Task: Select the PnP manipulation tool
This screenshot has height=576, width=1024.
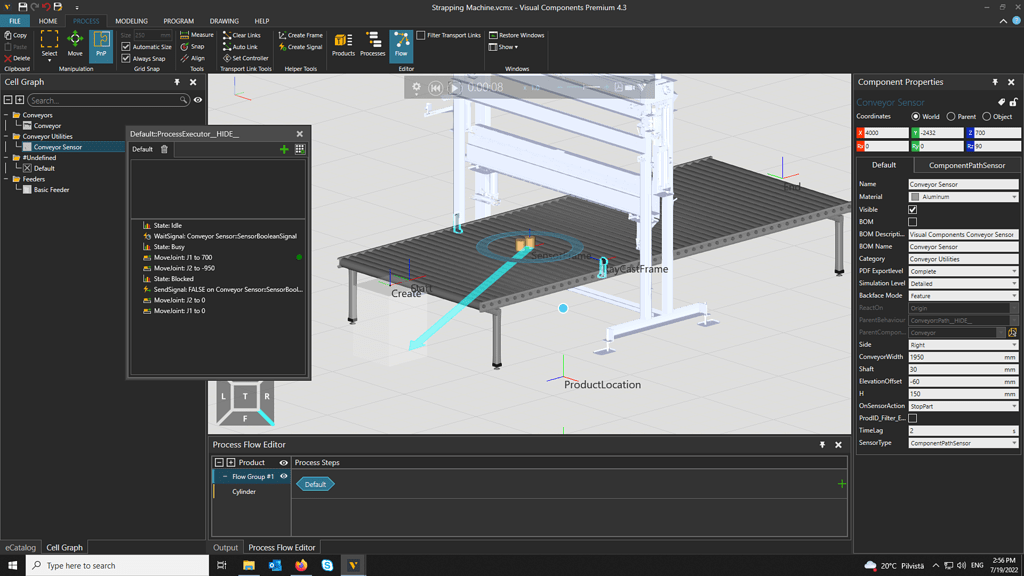Action: [x=101, y=44]
